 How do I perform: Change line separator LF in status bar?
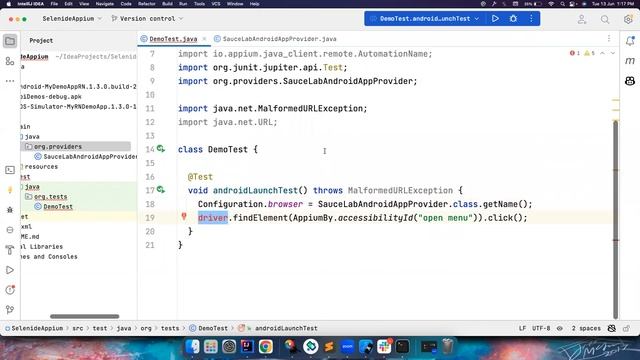click(522, 328)
